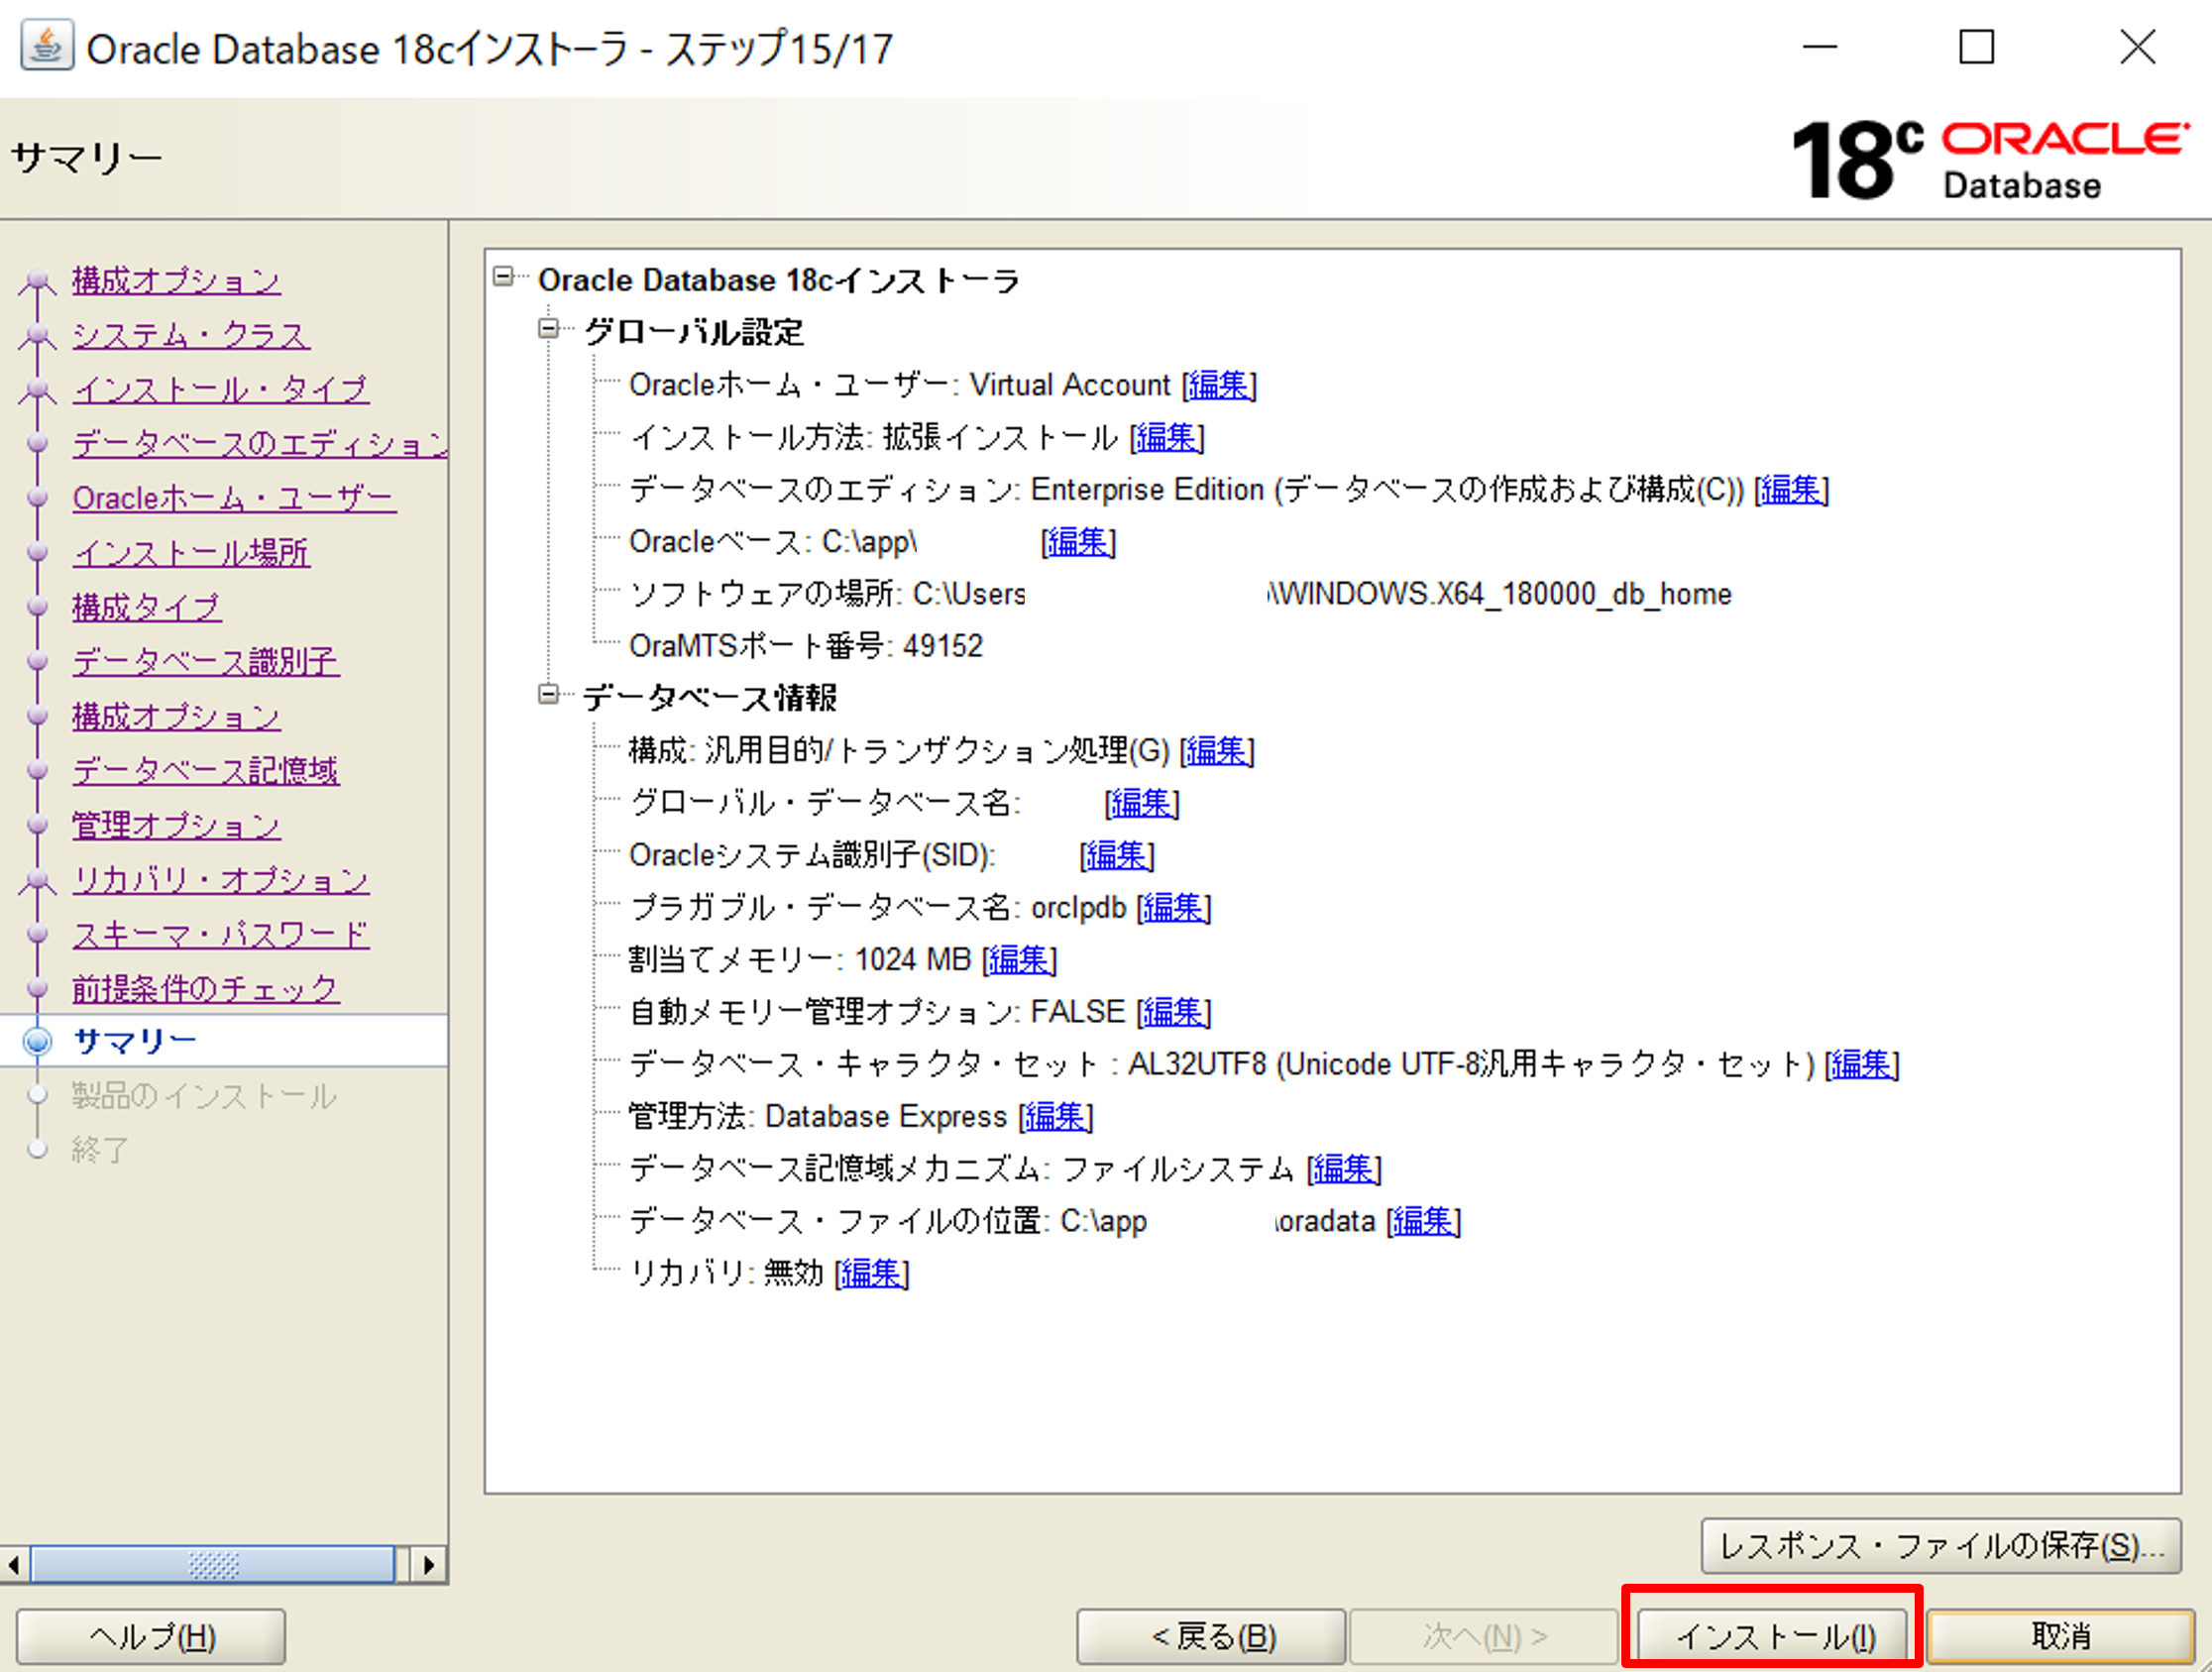Click the Oracle 18c Database logo
Image resolution: width=2212 pixels, height=1672 pixels.
pyautogui.click(x=1990, y=160)
